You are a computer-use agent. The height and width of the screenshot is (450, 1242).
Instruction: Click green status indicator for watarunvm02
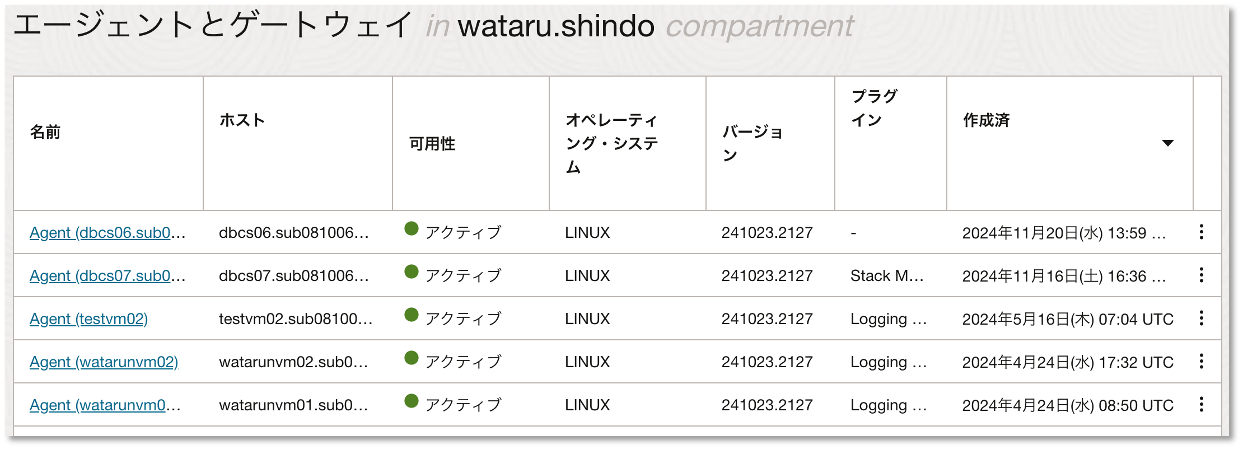tap(411, 358)
